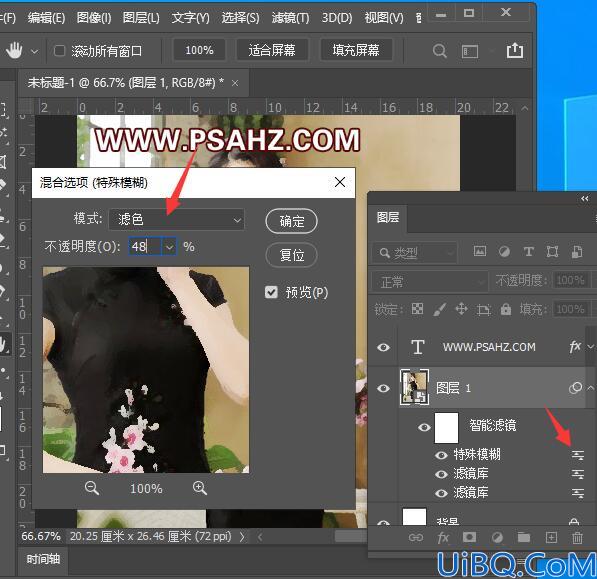Select the Hand tool in options bar
The height and width of the screenshot is (579, 597).
[14, 50]
